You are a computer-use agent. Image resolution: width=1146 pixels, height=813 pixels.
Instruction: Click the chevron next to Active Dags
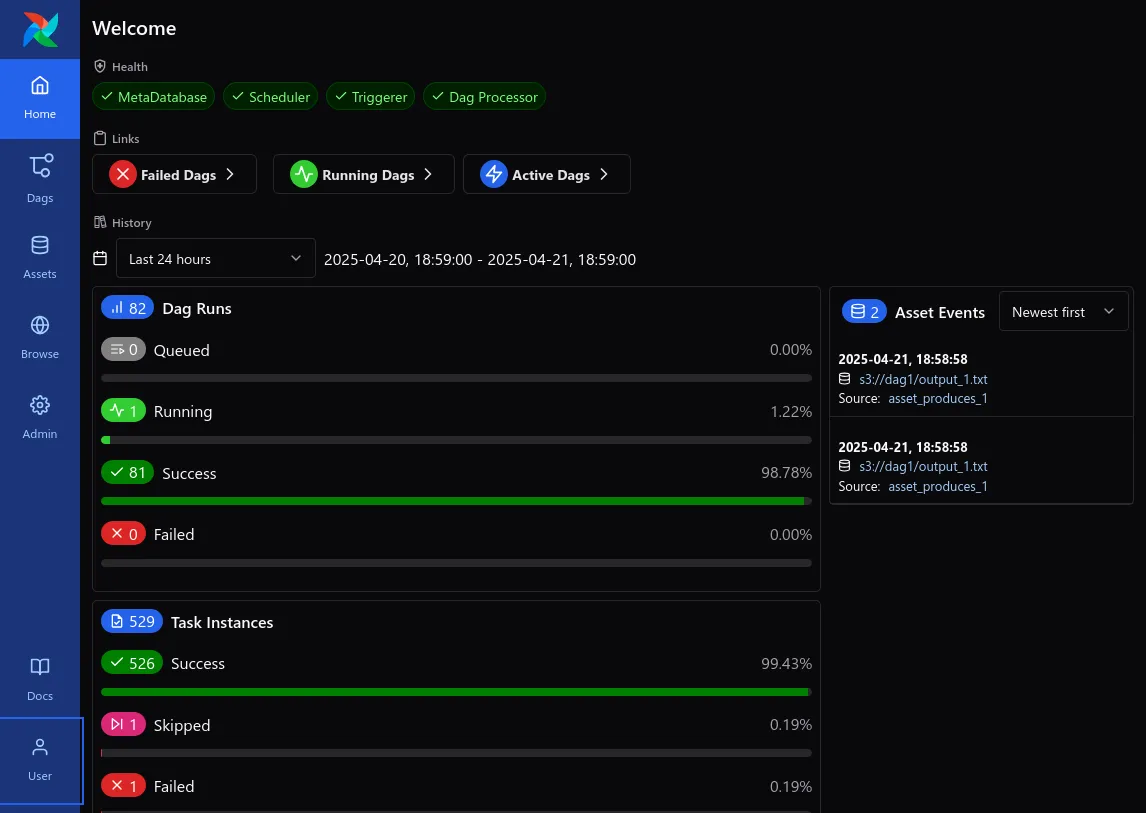click(x=604, y=174)
